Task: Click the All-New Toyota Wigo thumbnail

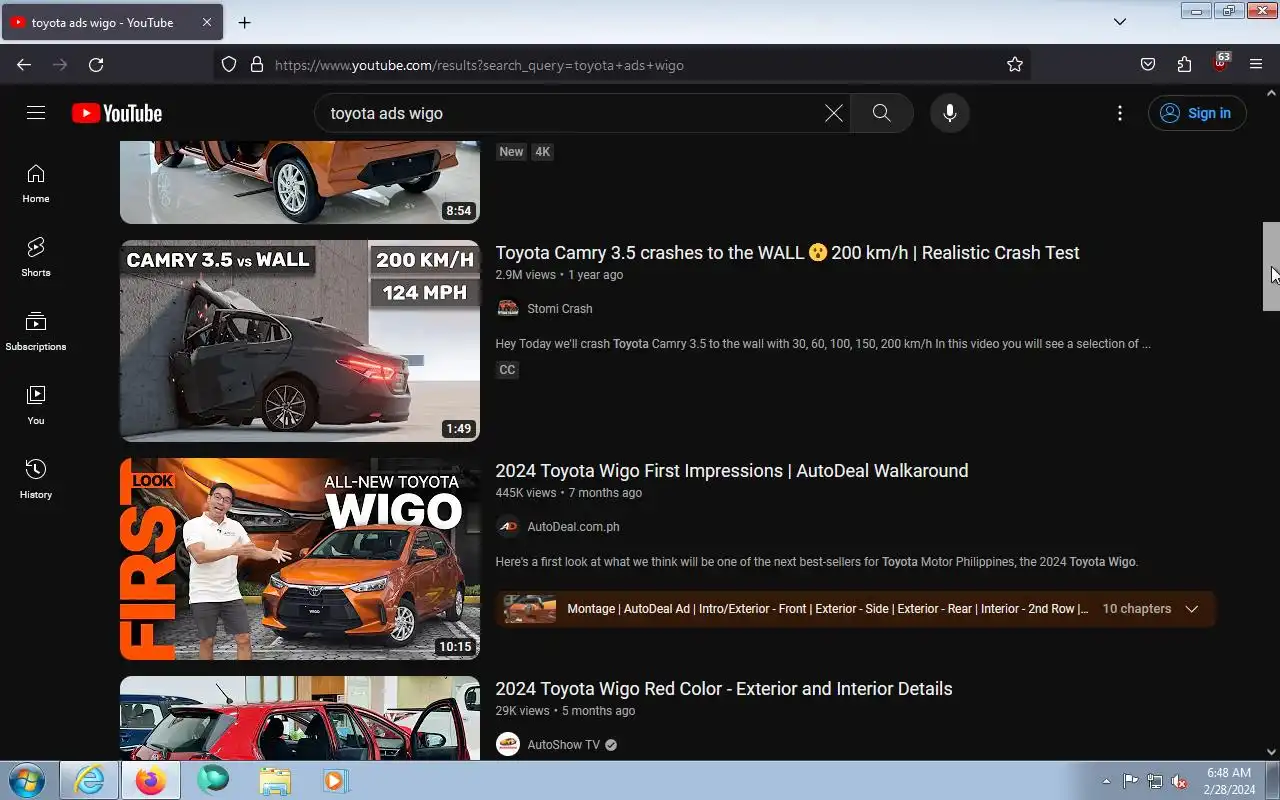Action: click(x=300, y=559)
